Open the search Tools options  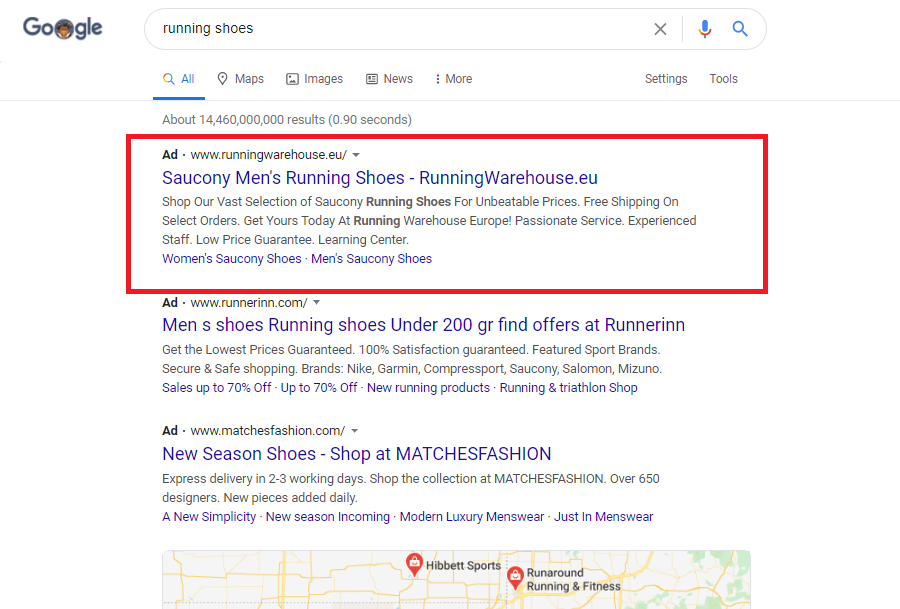point(723,79)
